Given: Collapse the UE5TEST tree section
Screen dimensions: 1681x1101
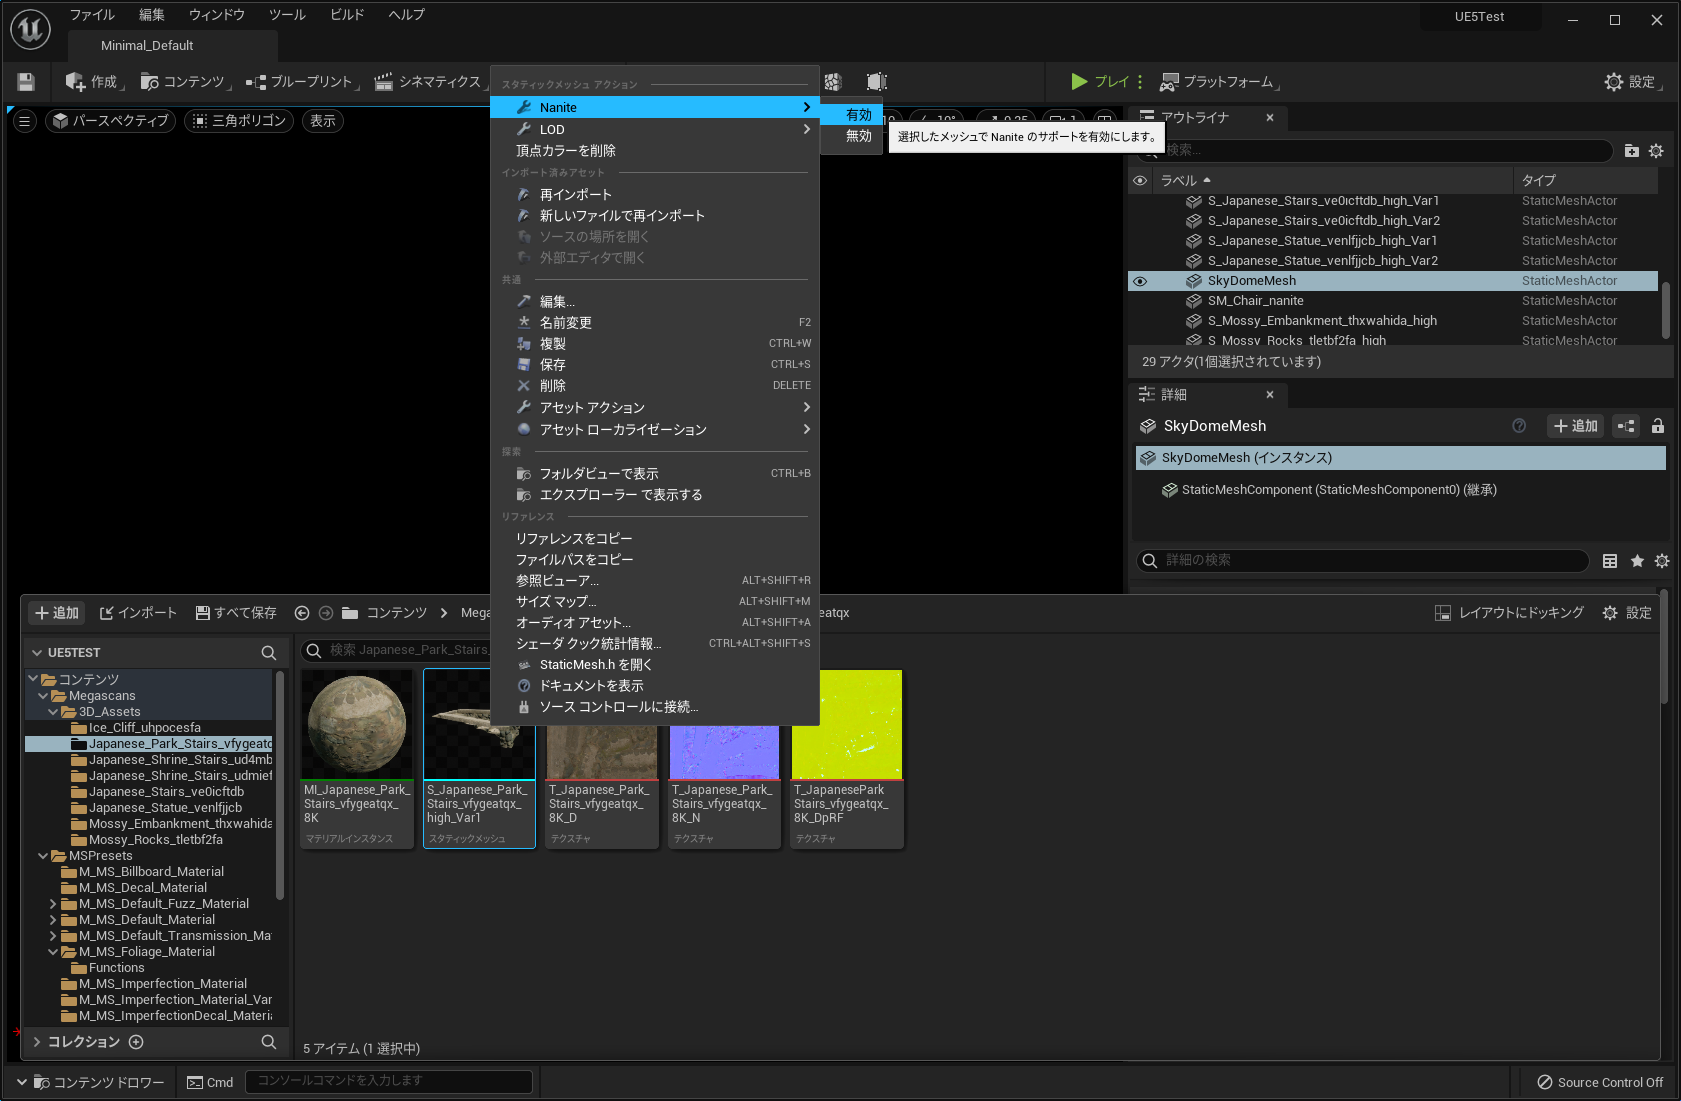Looking at the screenshot, I should [x=37, y=653].
